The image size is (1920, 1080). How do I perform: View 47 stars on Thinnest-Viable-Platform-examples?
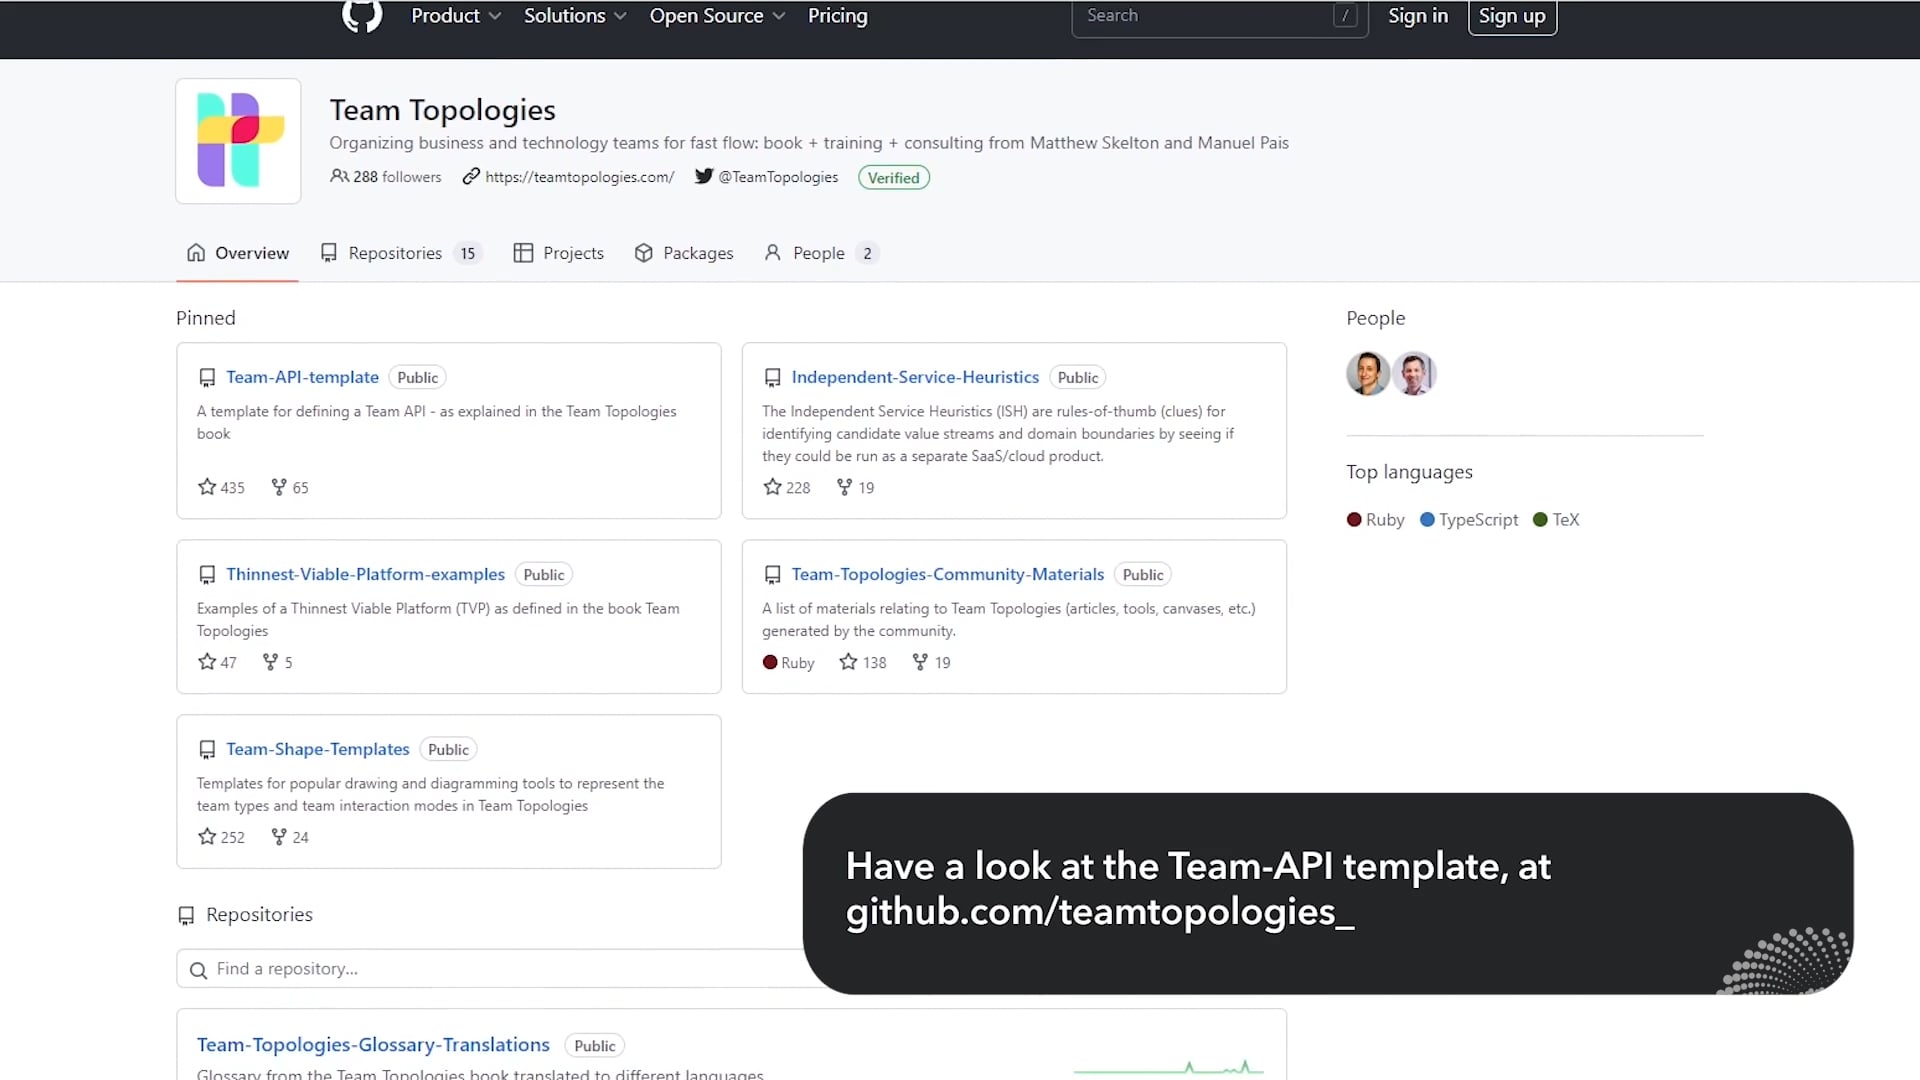(217, 662)
